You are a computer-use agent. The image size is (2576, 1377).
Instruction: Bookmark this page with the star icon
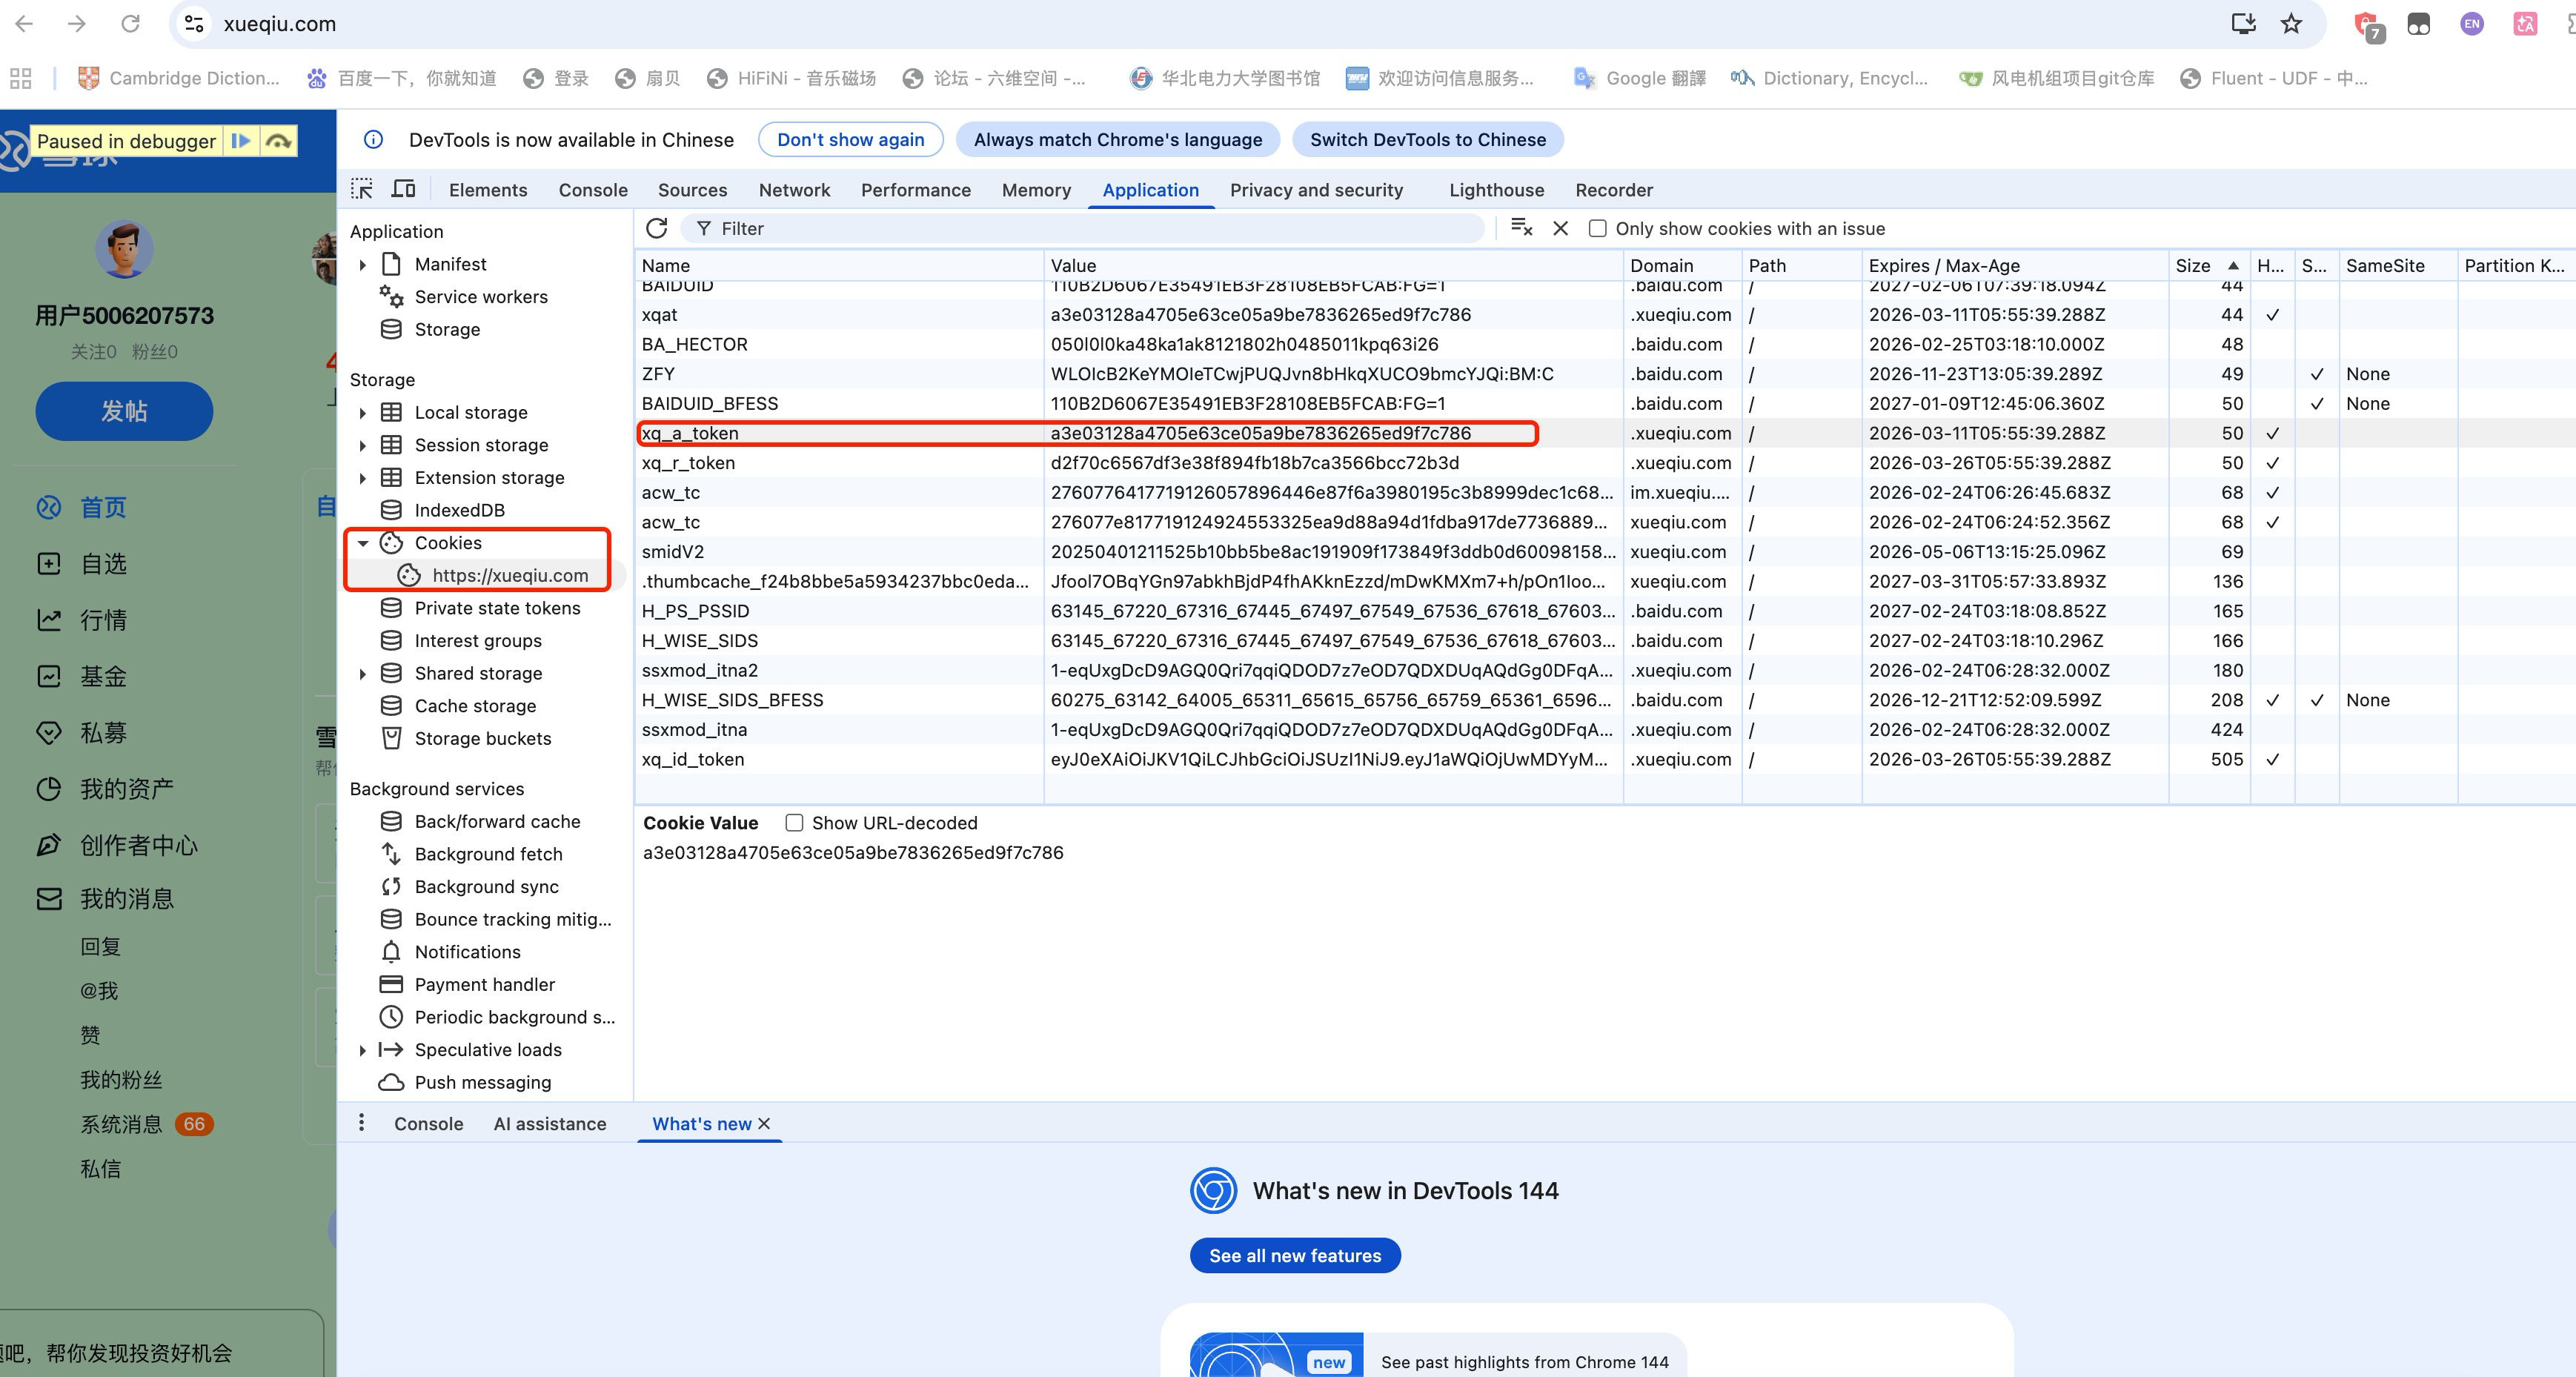point(2291,24)
